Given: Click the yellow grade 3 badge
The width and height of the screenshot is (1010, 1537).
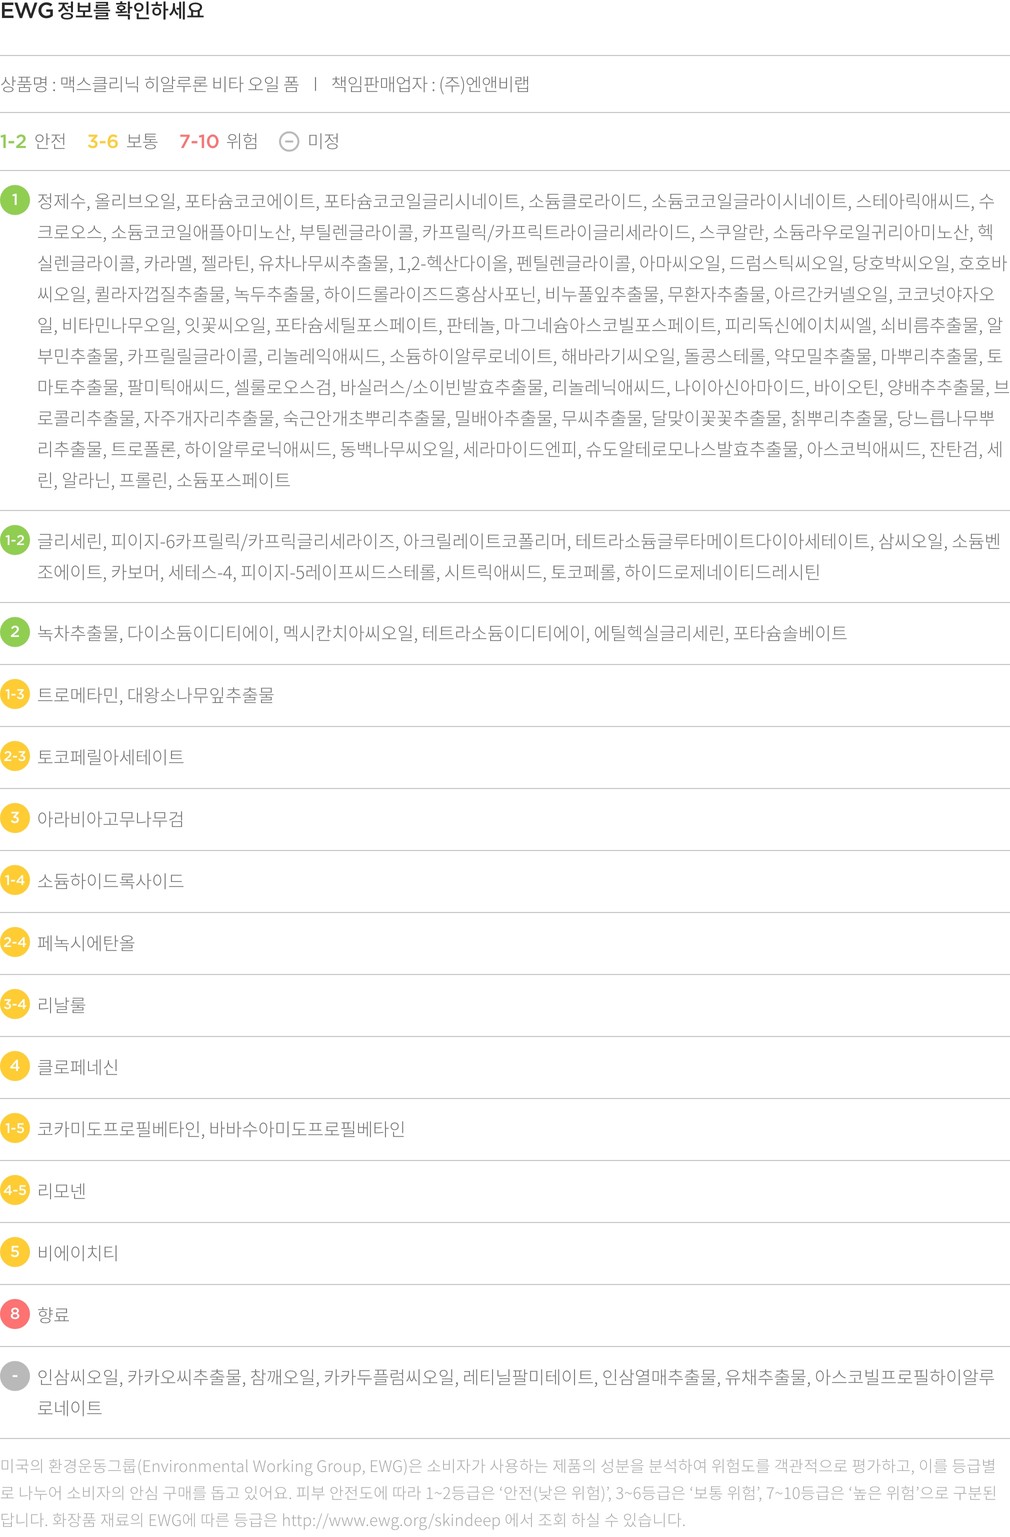Looking at the screenshot, I should [15, 818].
